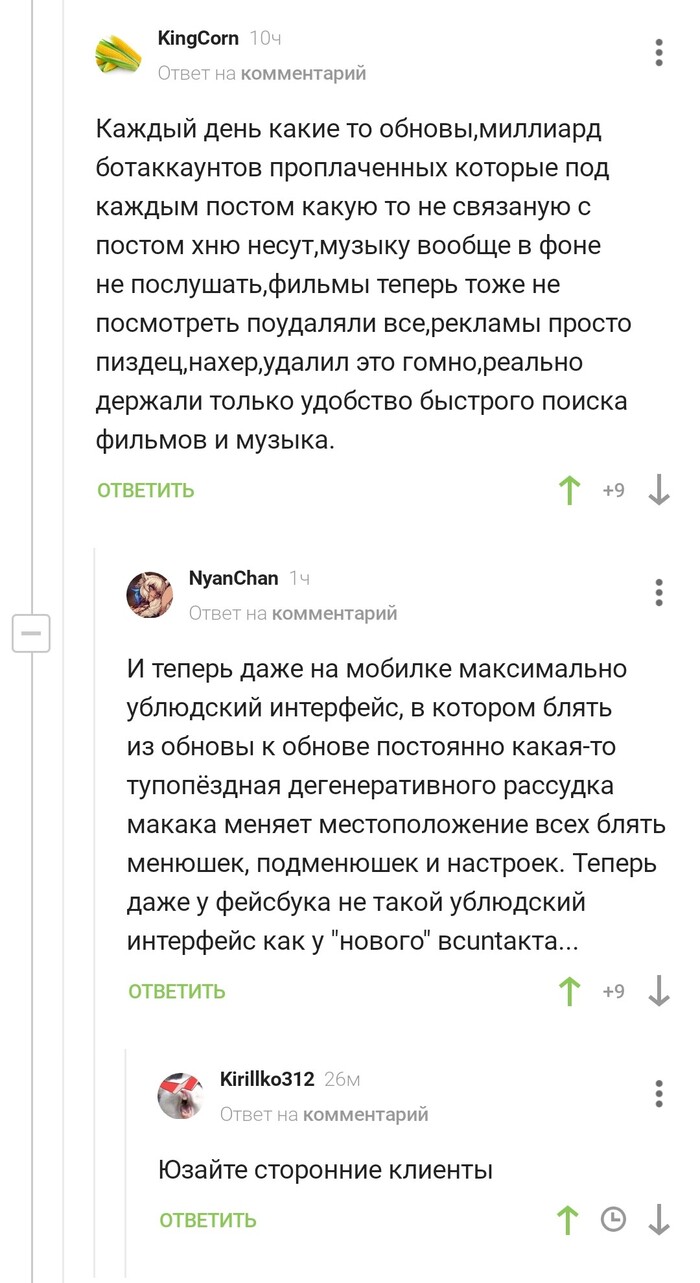Open NyanChan's profile via username
The image size is (700, 1283).
(x=233, y=578)
